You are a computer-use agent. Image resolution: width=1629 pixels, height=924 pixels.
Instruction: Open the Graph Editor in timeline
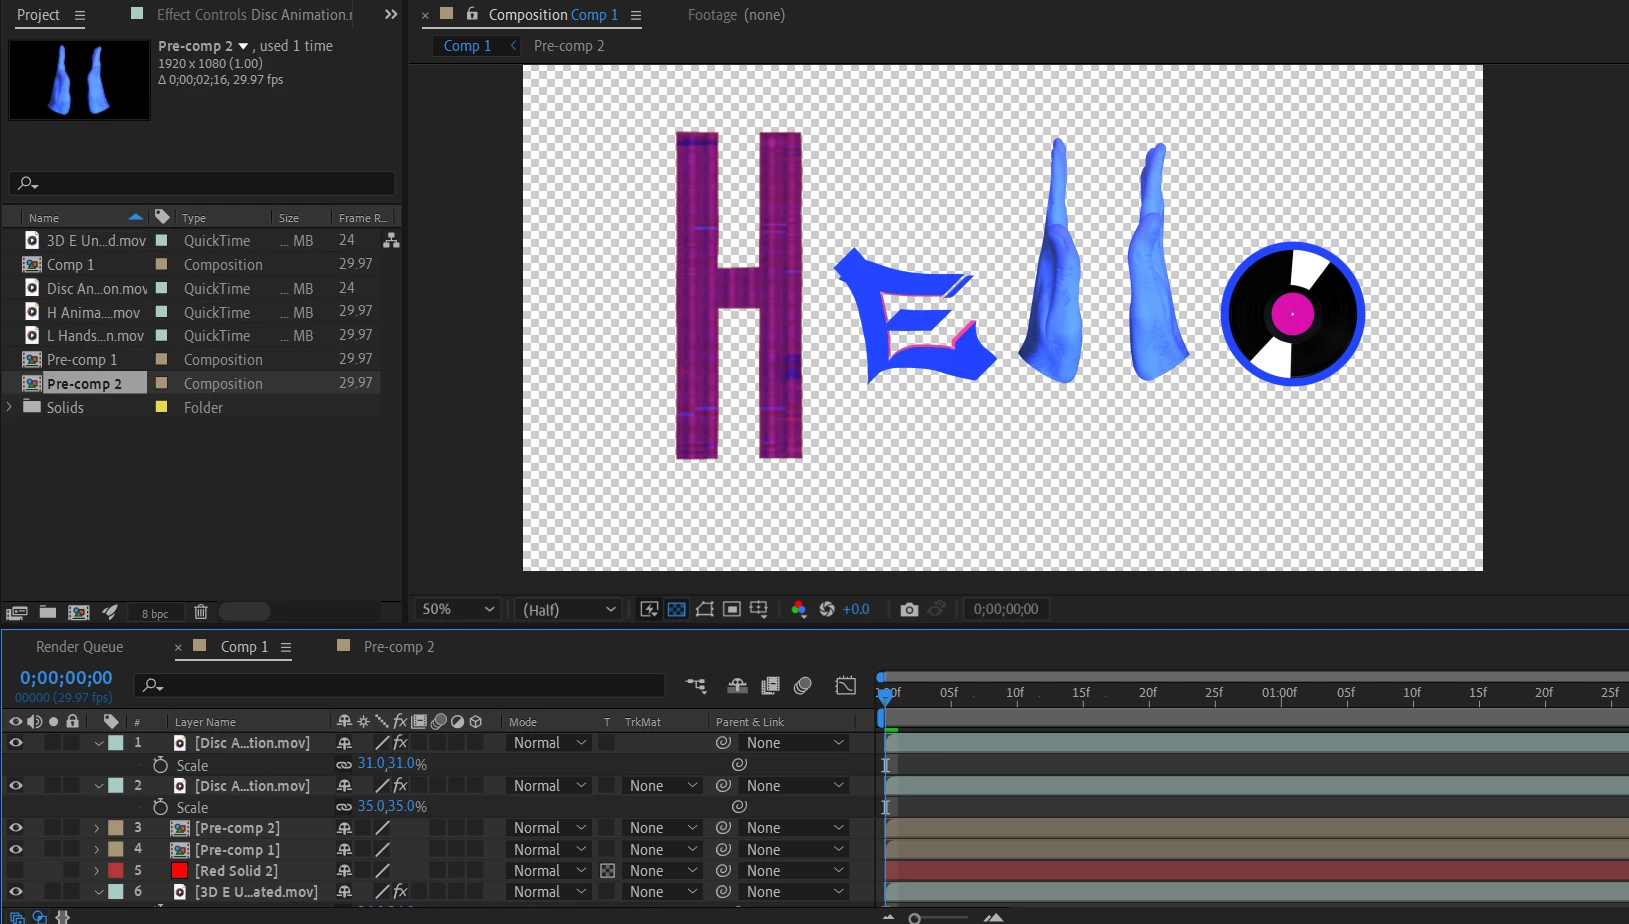(x=846, y=686)
